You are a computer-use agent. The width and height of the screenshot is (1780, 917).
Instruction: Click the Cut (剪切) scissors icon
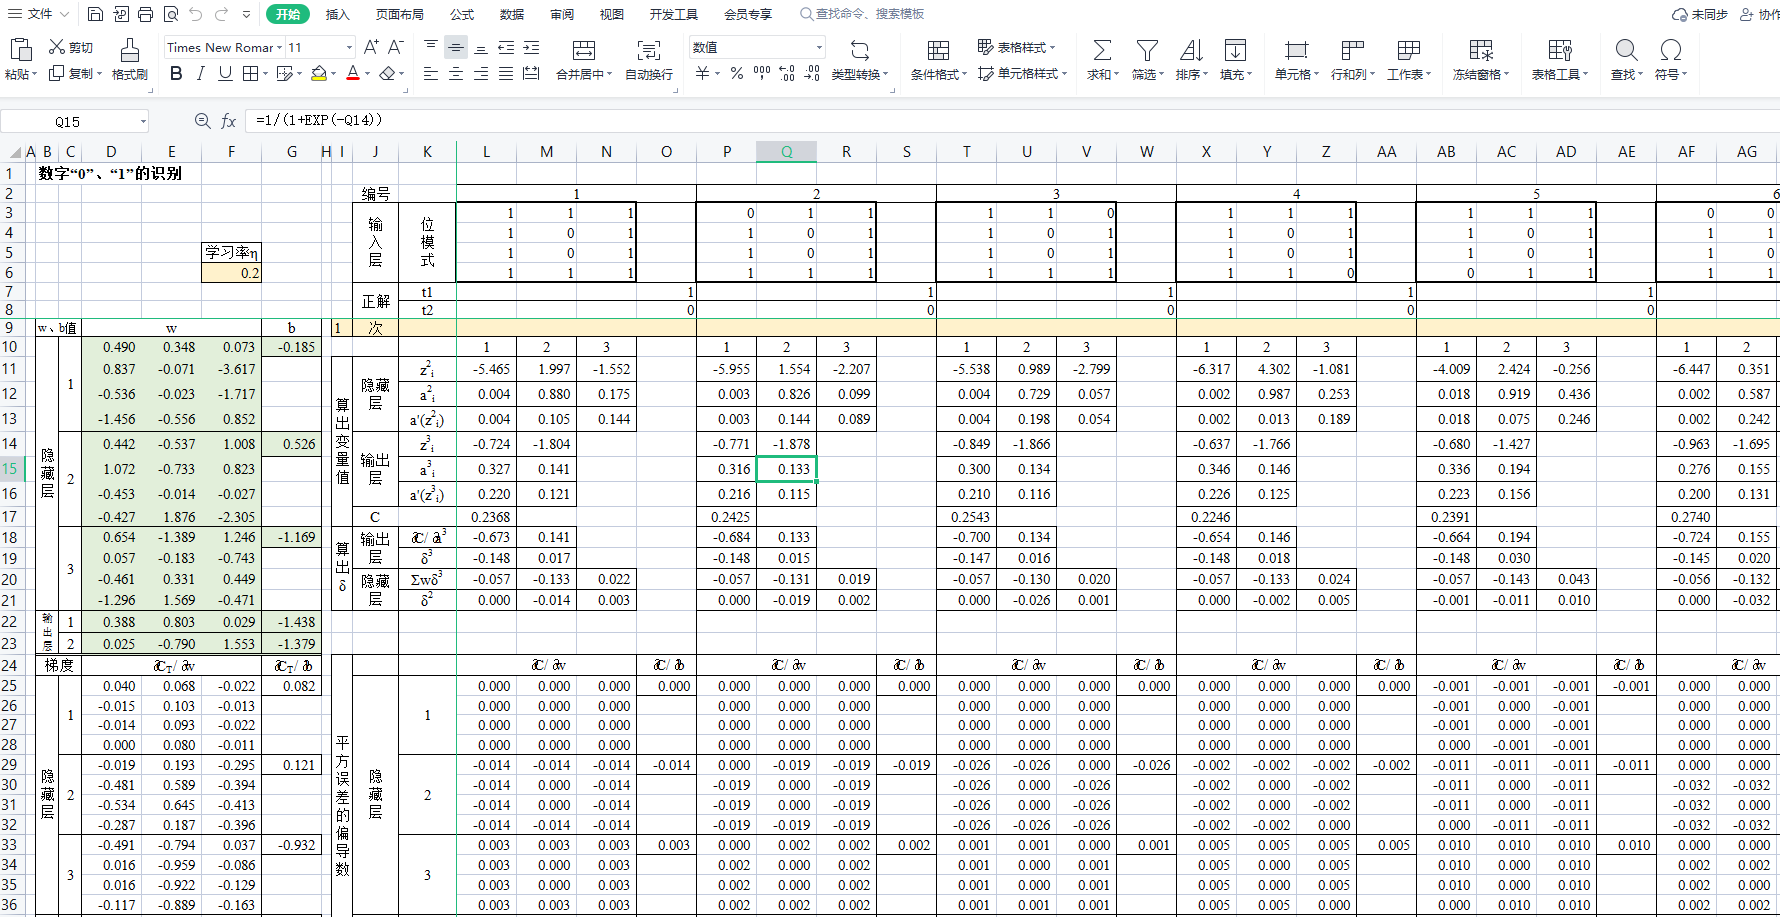[57, 47]
